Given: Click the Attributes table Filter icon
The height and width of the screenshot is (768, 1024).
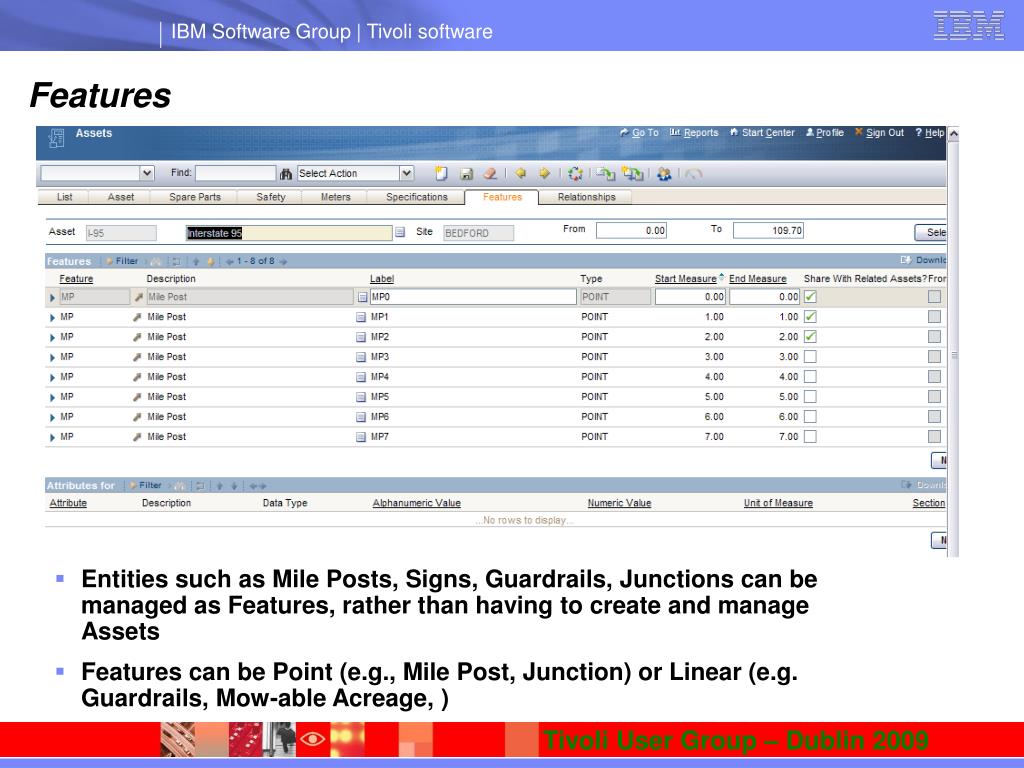Looking at the screenshot, I should tap(133, 486).
